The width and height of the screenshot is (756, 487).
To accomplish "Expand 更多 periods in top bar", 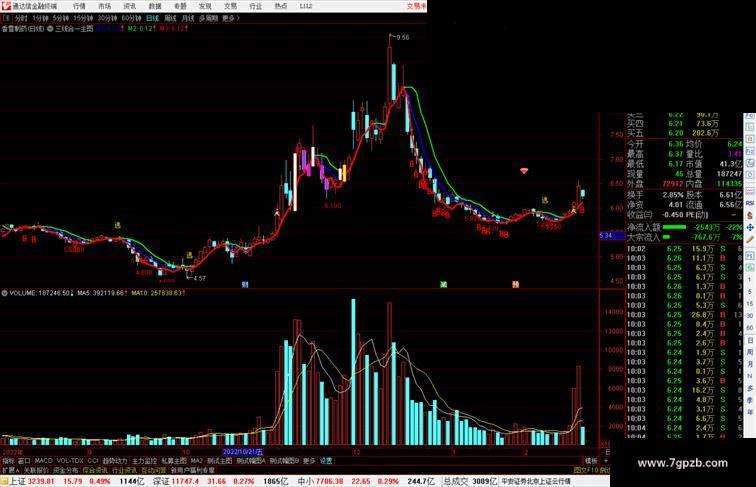I will coord(231,18).
